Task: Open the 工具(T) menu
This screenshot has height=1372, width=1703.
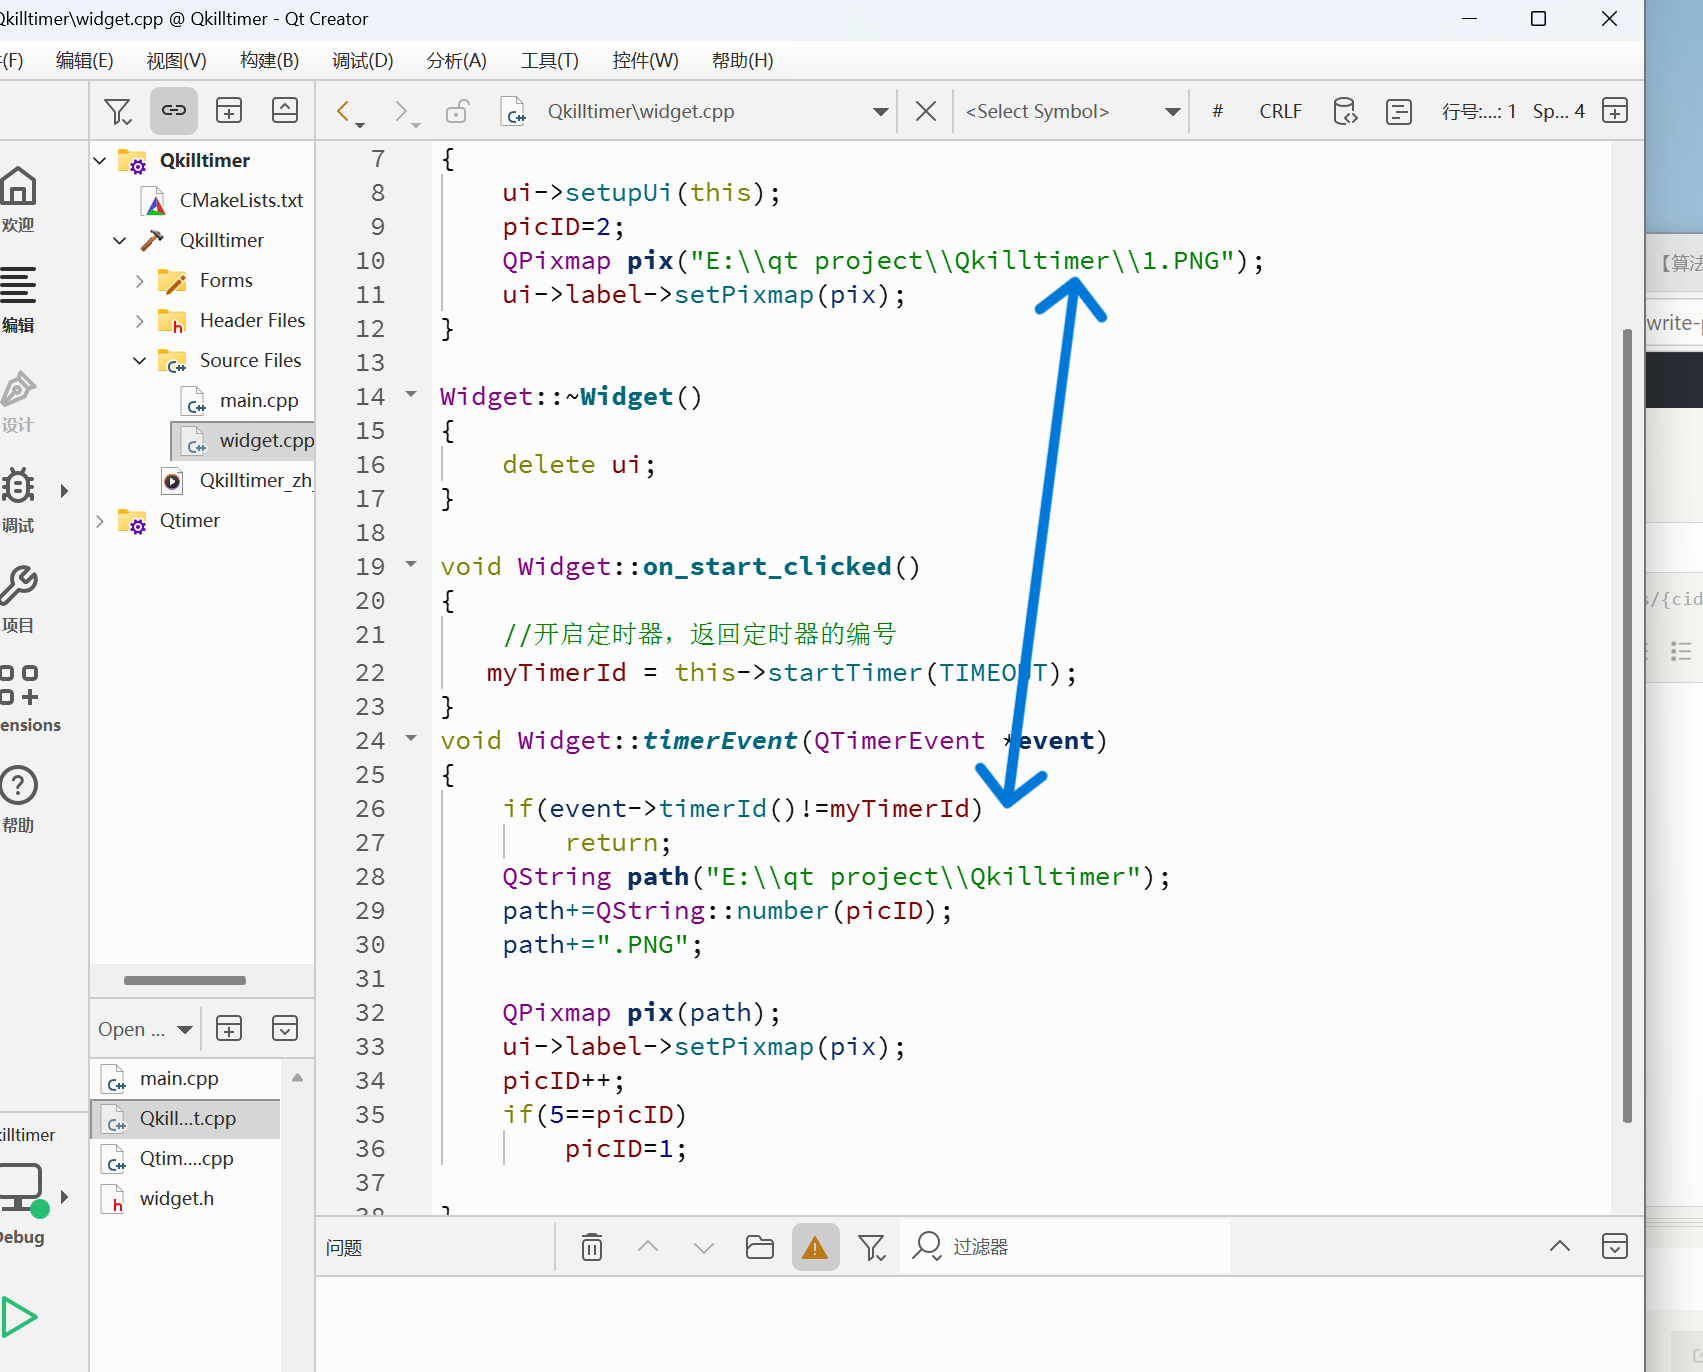Action: click(549, 61)
